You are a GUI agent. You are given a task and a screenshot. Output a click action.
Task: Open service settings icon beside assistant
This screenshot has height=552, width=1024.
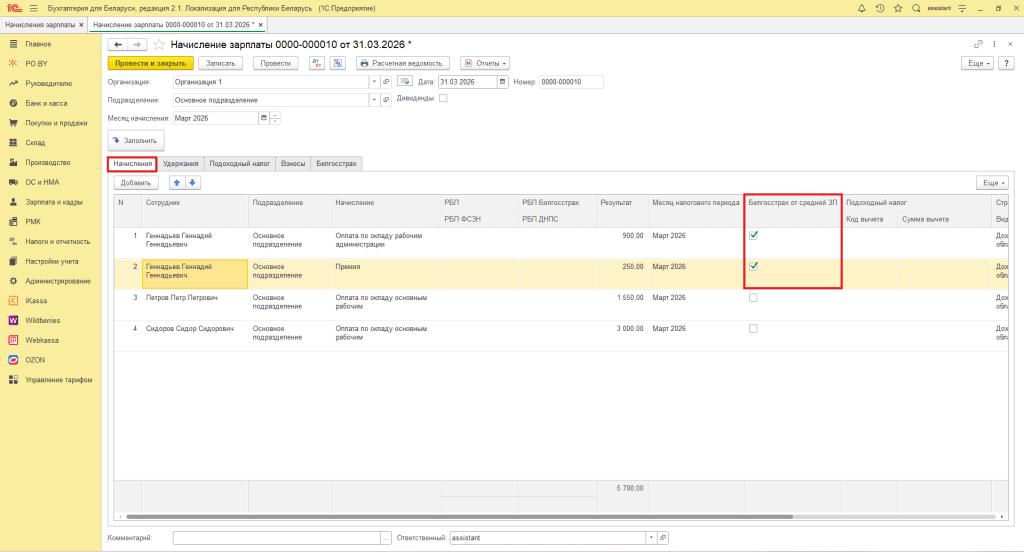962,8
